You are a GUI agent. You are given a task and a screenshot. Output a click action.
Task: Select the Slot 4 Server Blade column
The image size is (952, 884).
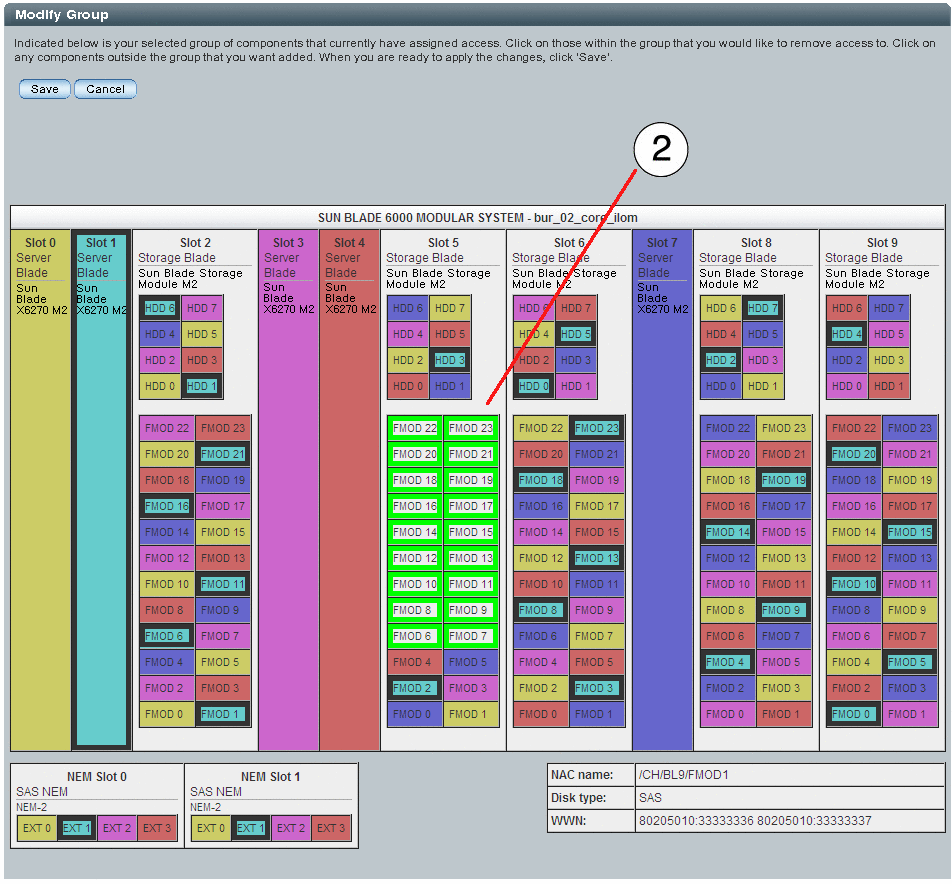(x=350, y=490)
